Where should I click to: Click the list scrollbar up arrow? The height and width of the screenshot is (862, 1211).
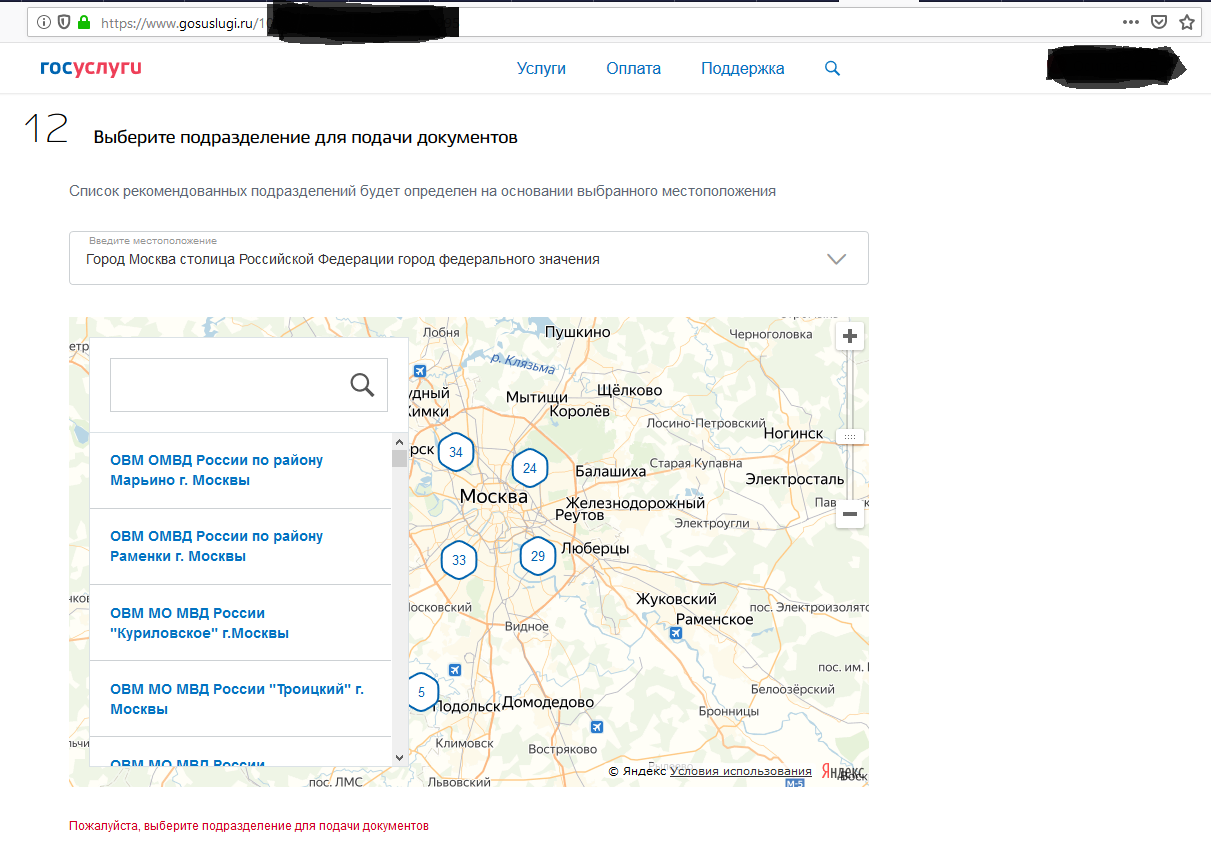(x=399, y=441)
